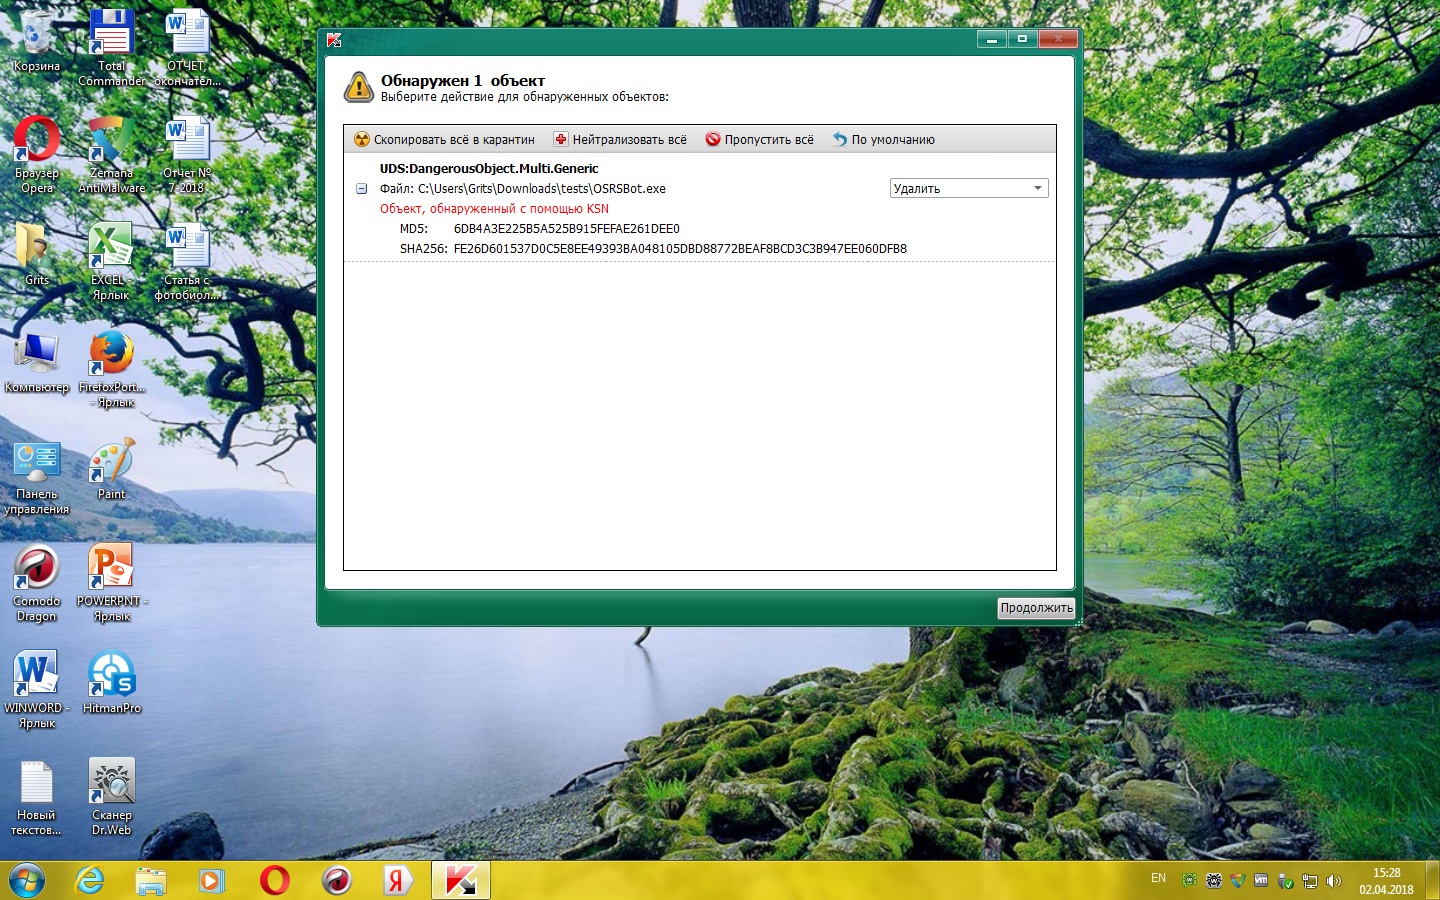
Task: Click 'Объект, обнаруженный с помощью KSN' text
Action: pos(494,209)
